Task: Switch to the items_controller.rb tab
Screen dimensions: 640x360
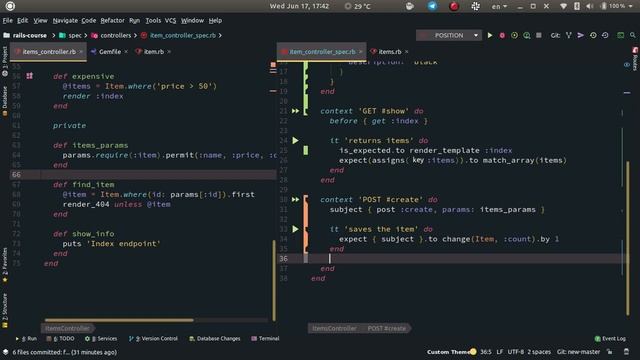Action: coord(49,52)
